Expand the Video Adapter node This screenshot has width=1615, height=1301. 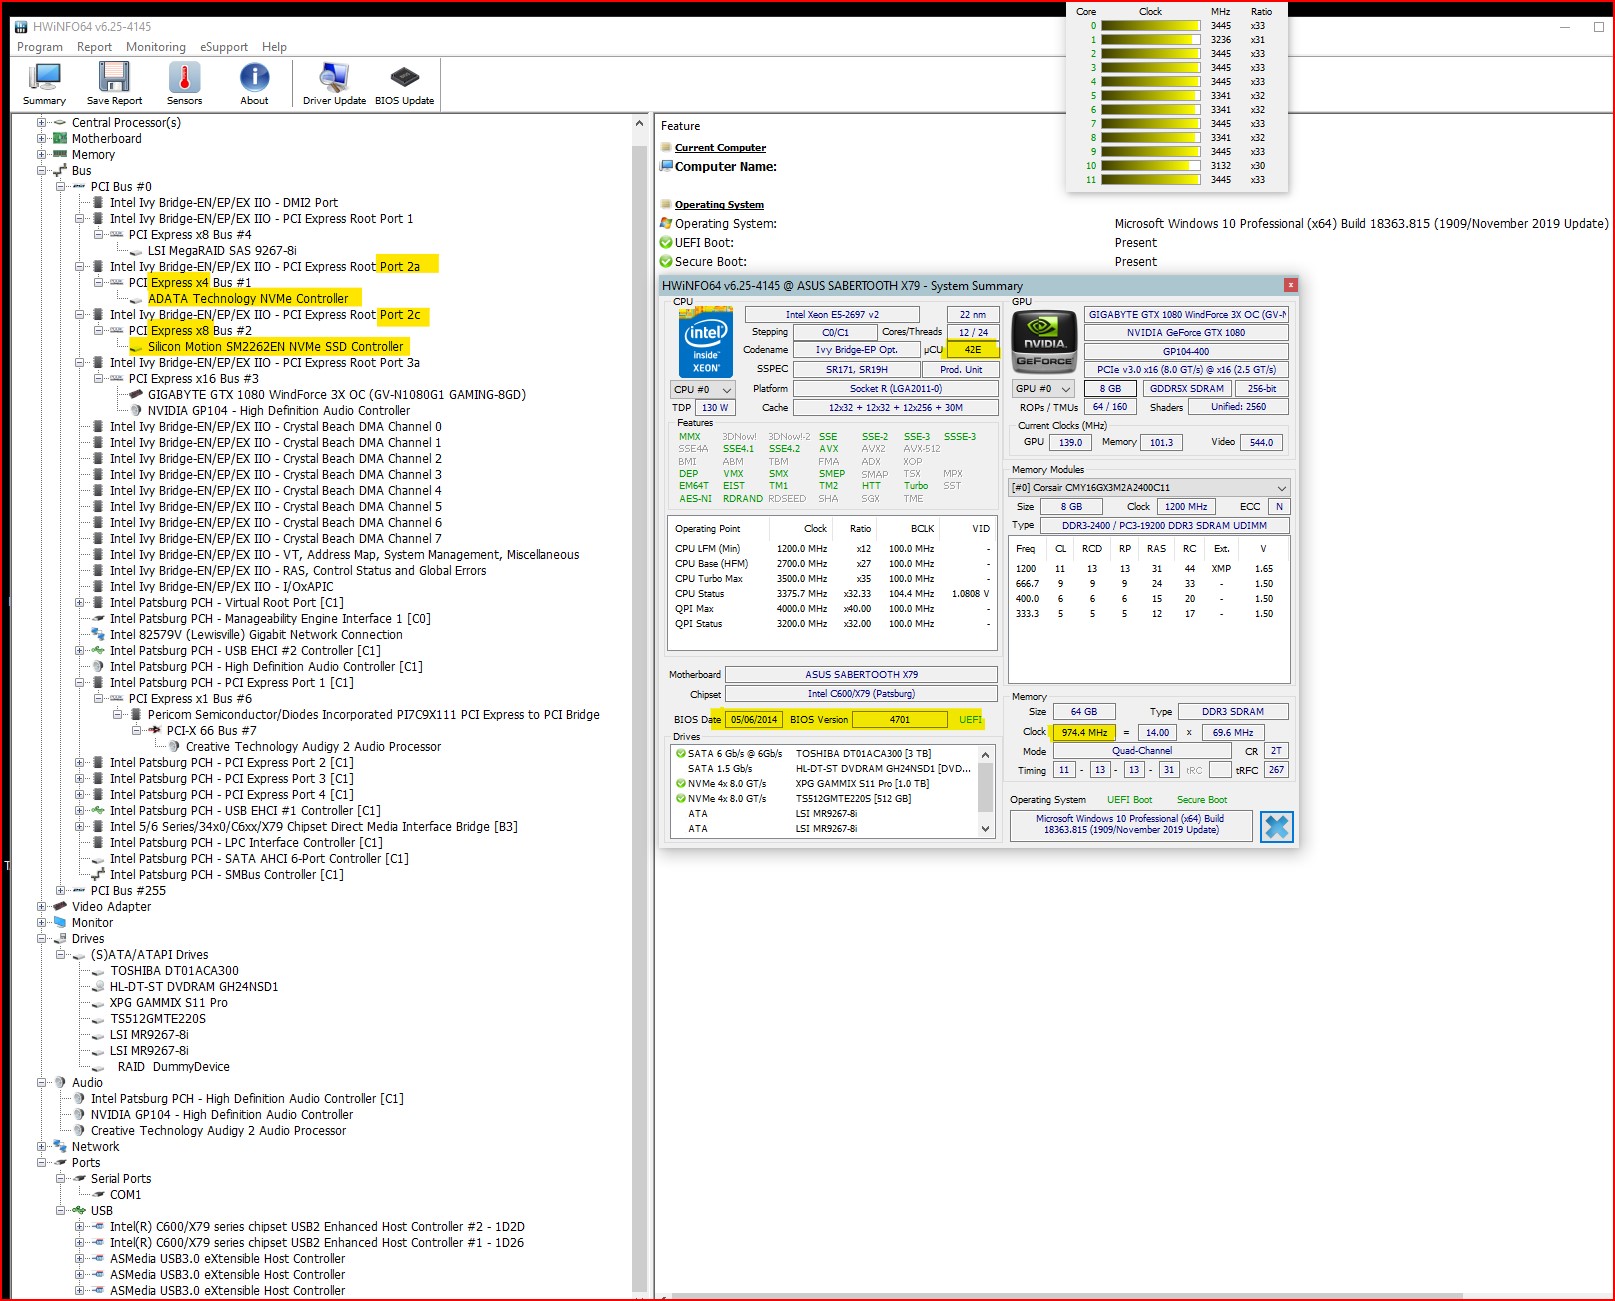pyautogui.click(x=42, y=907)
